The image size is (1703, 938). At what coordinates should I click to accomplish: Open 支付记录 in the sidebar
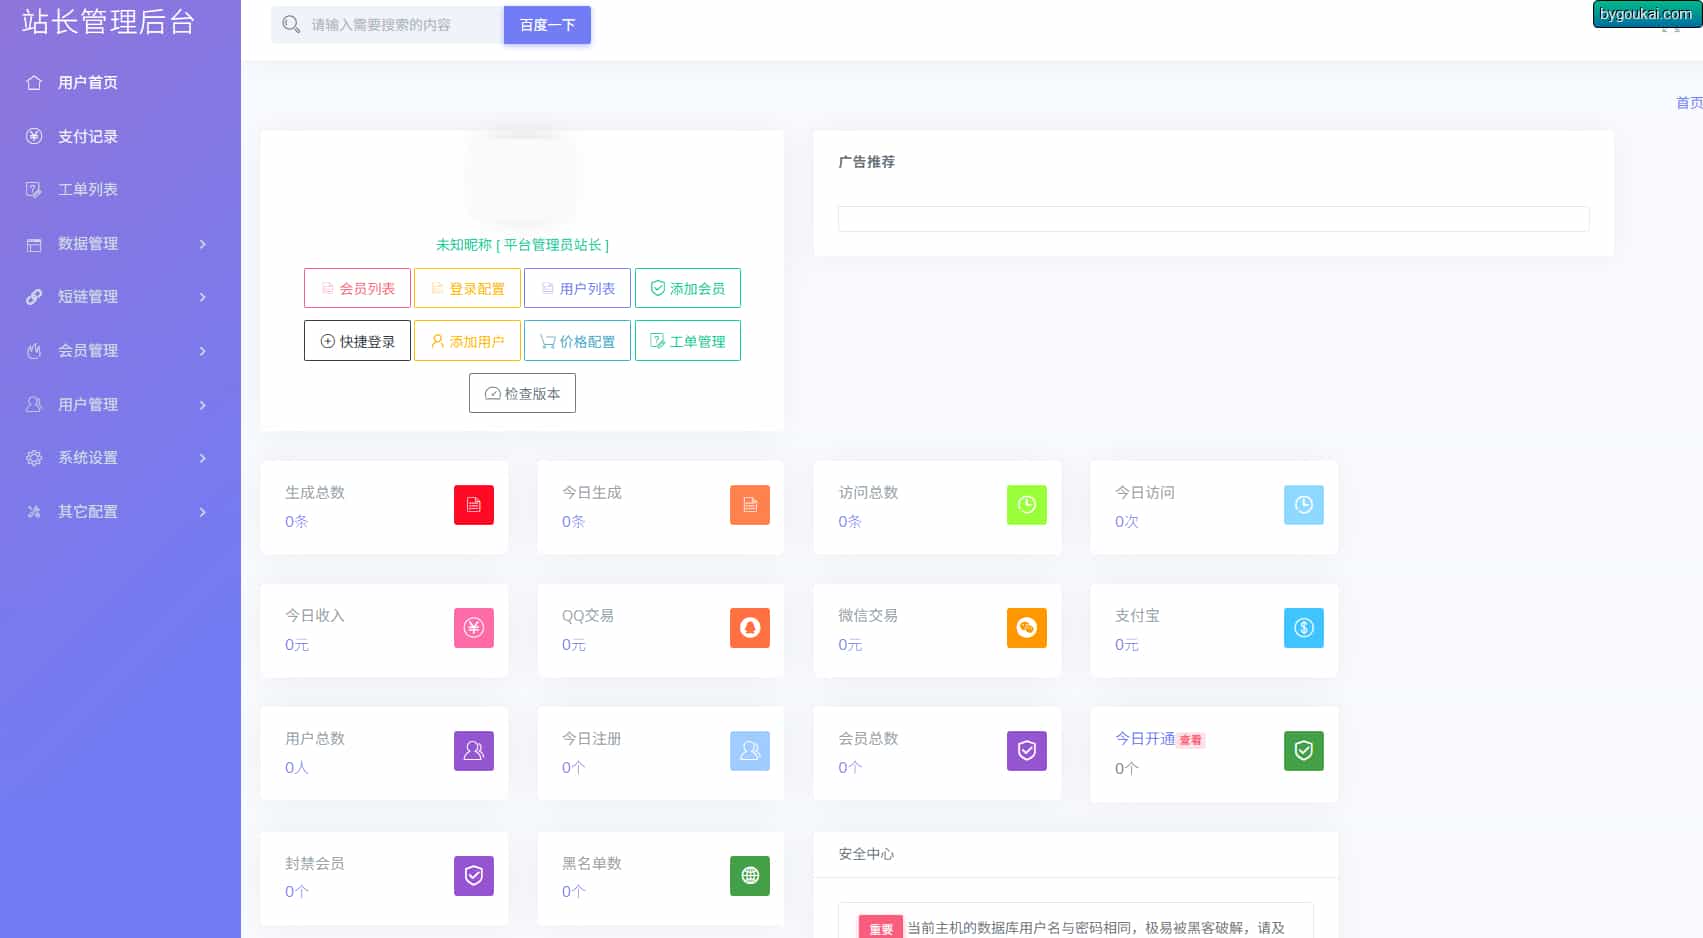pos(88,136)
